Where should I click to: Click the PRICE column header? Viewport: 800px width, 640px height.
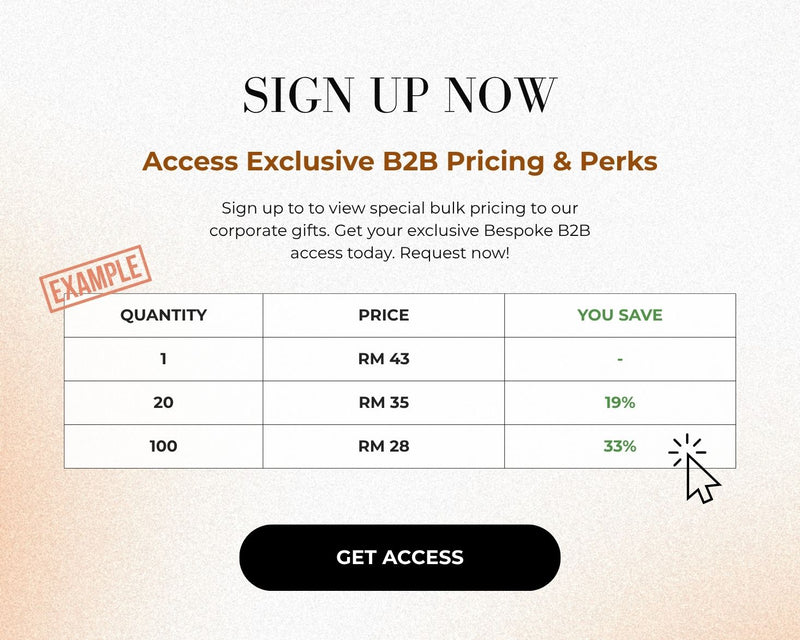[384, 315]
